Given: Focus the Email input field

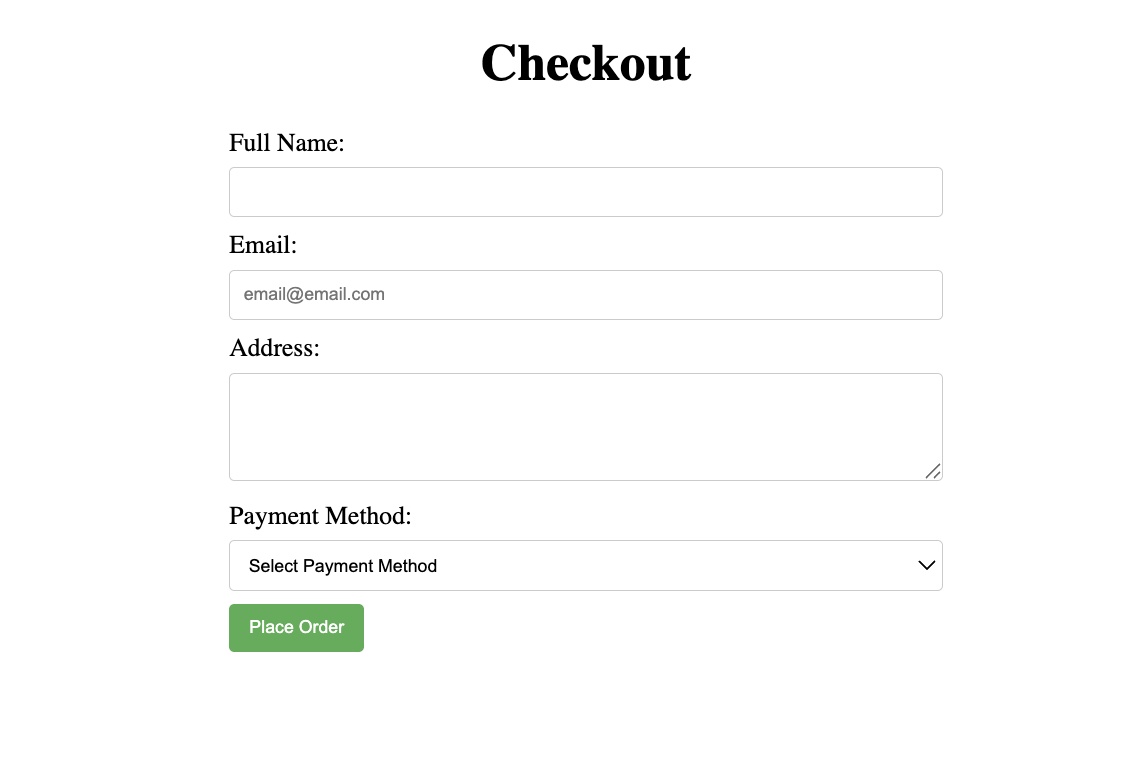Looking at the screenshot, I should 585,295.
